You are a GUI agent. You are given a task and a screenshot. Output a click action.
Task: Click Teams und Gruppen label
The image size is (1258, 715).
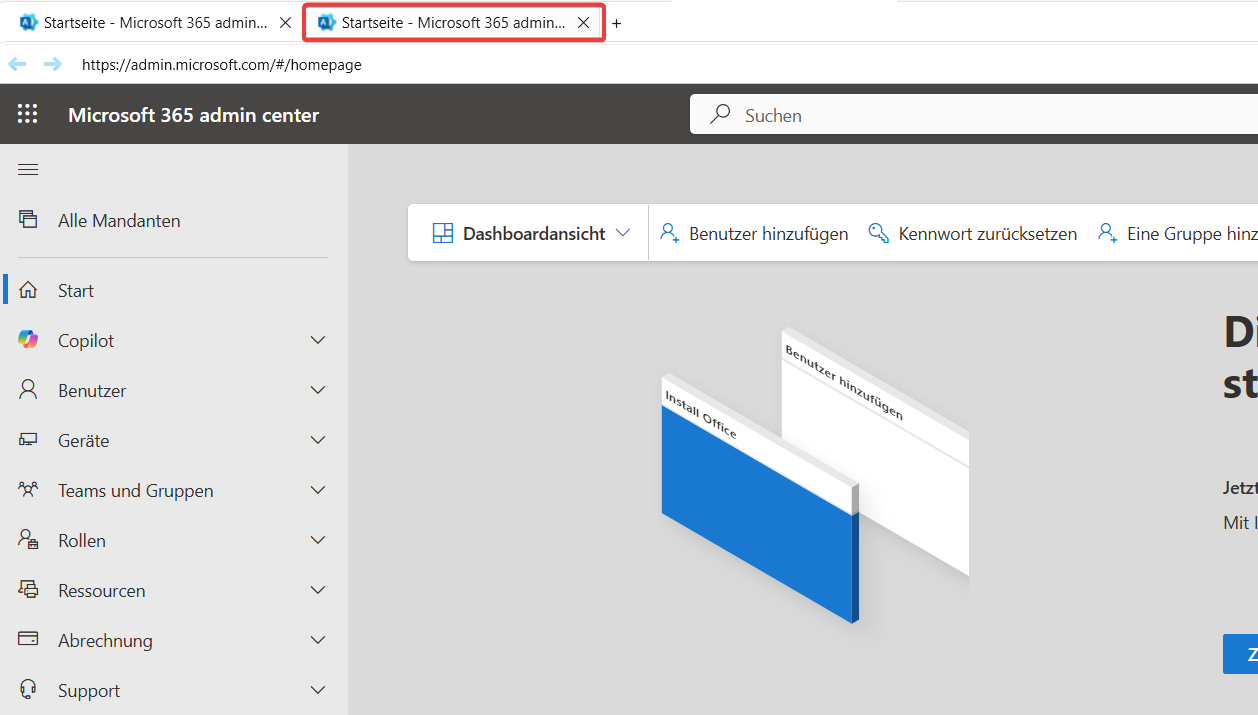(x=136, y=491)
